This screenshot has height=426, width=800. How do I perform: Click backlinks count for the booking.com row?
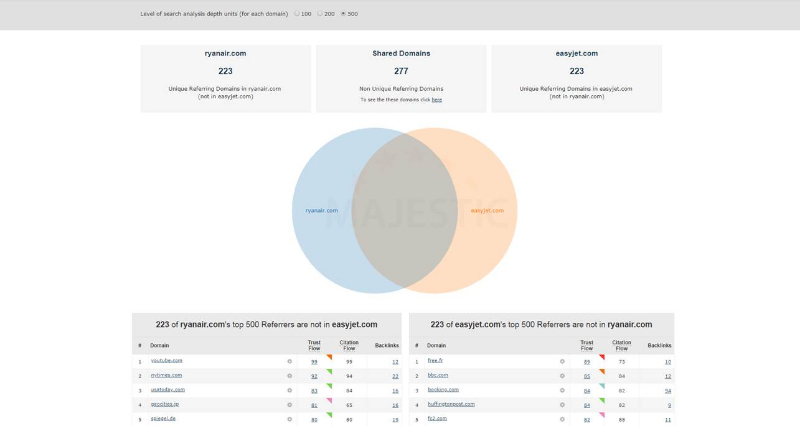coord(668,391)
